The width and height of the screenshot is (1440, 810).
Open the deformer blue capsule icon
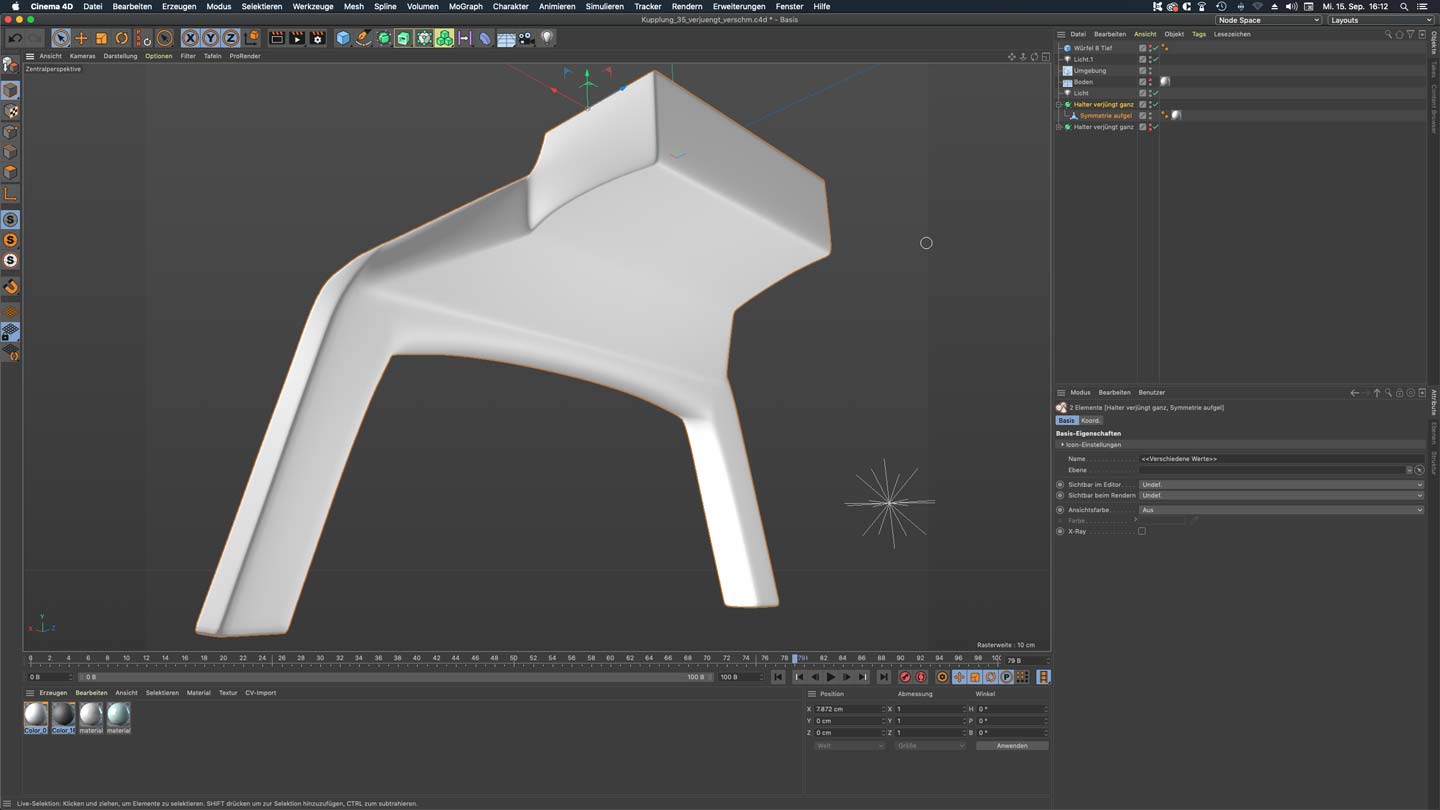[x=485, y=38]
